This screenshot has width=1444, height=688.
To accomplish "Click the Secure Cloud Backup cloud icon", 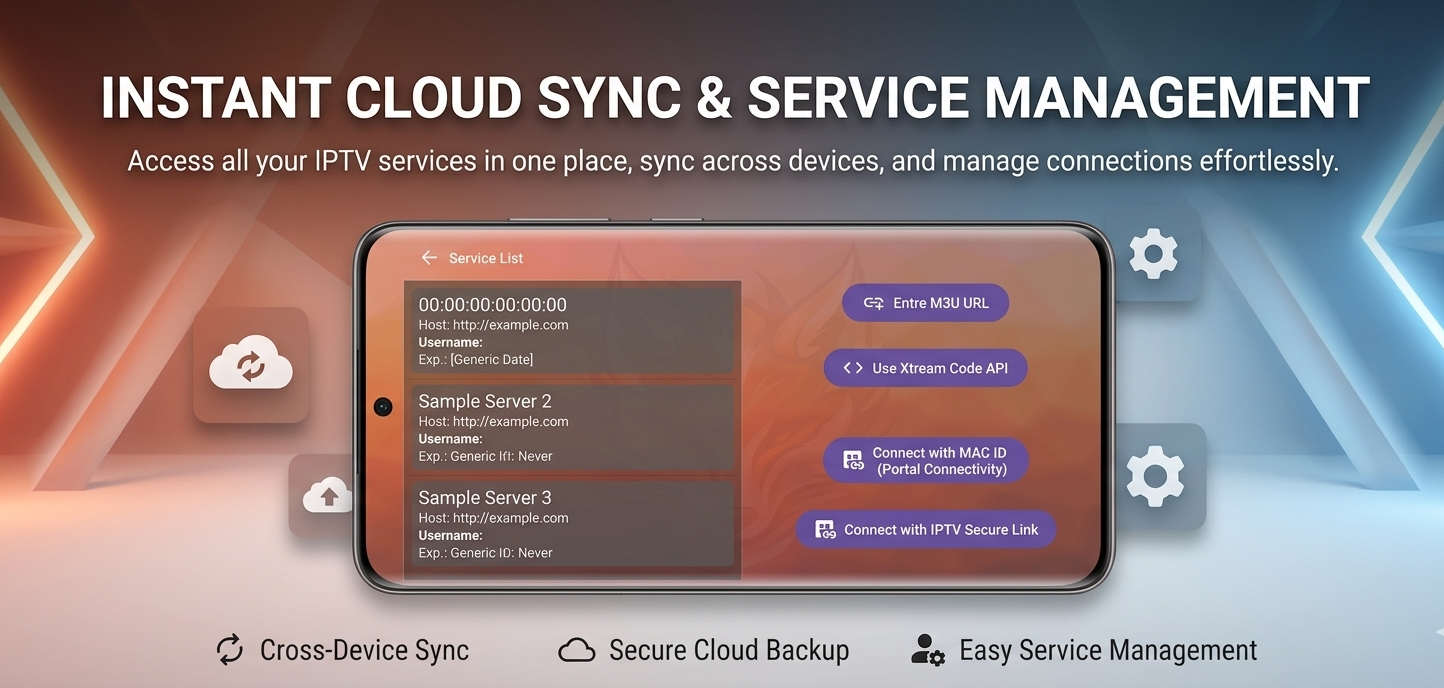I will [x=577, y=651].
